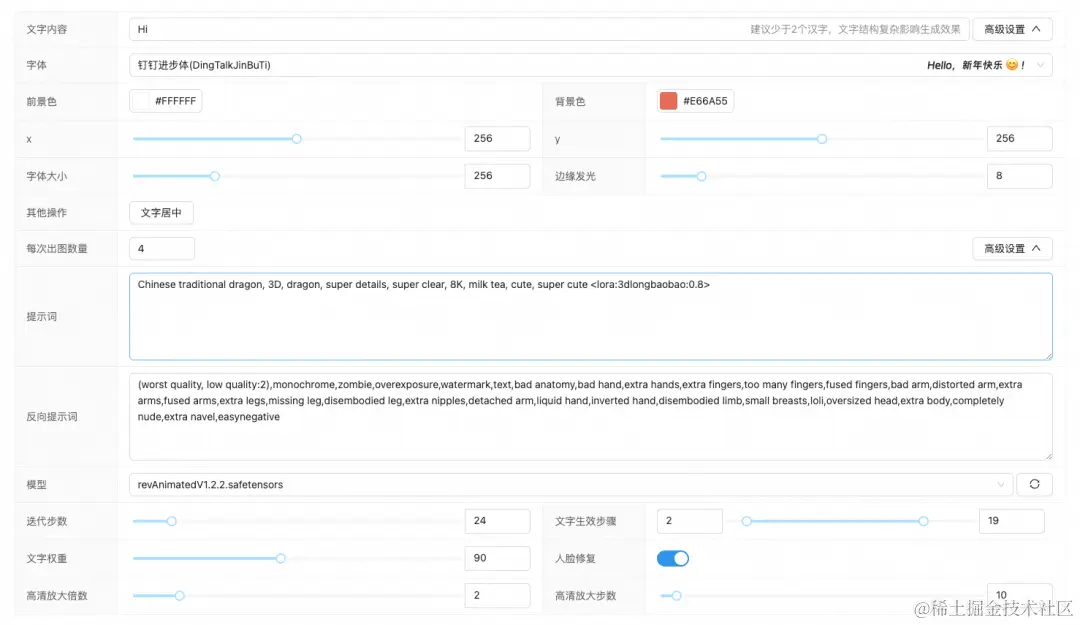Open the white 前景色 color swatch
This screenshot has height=625, width=1080.
141,101
